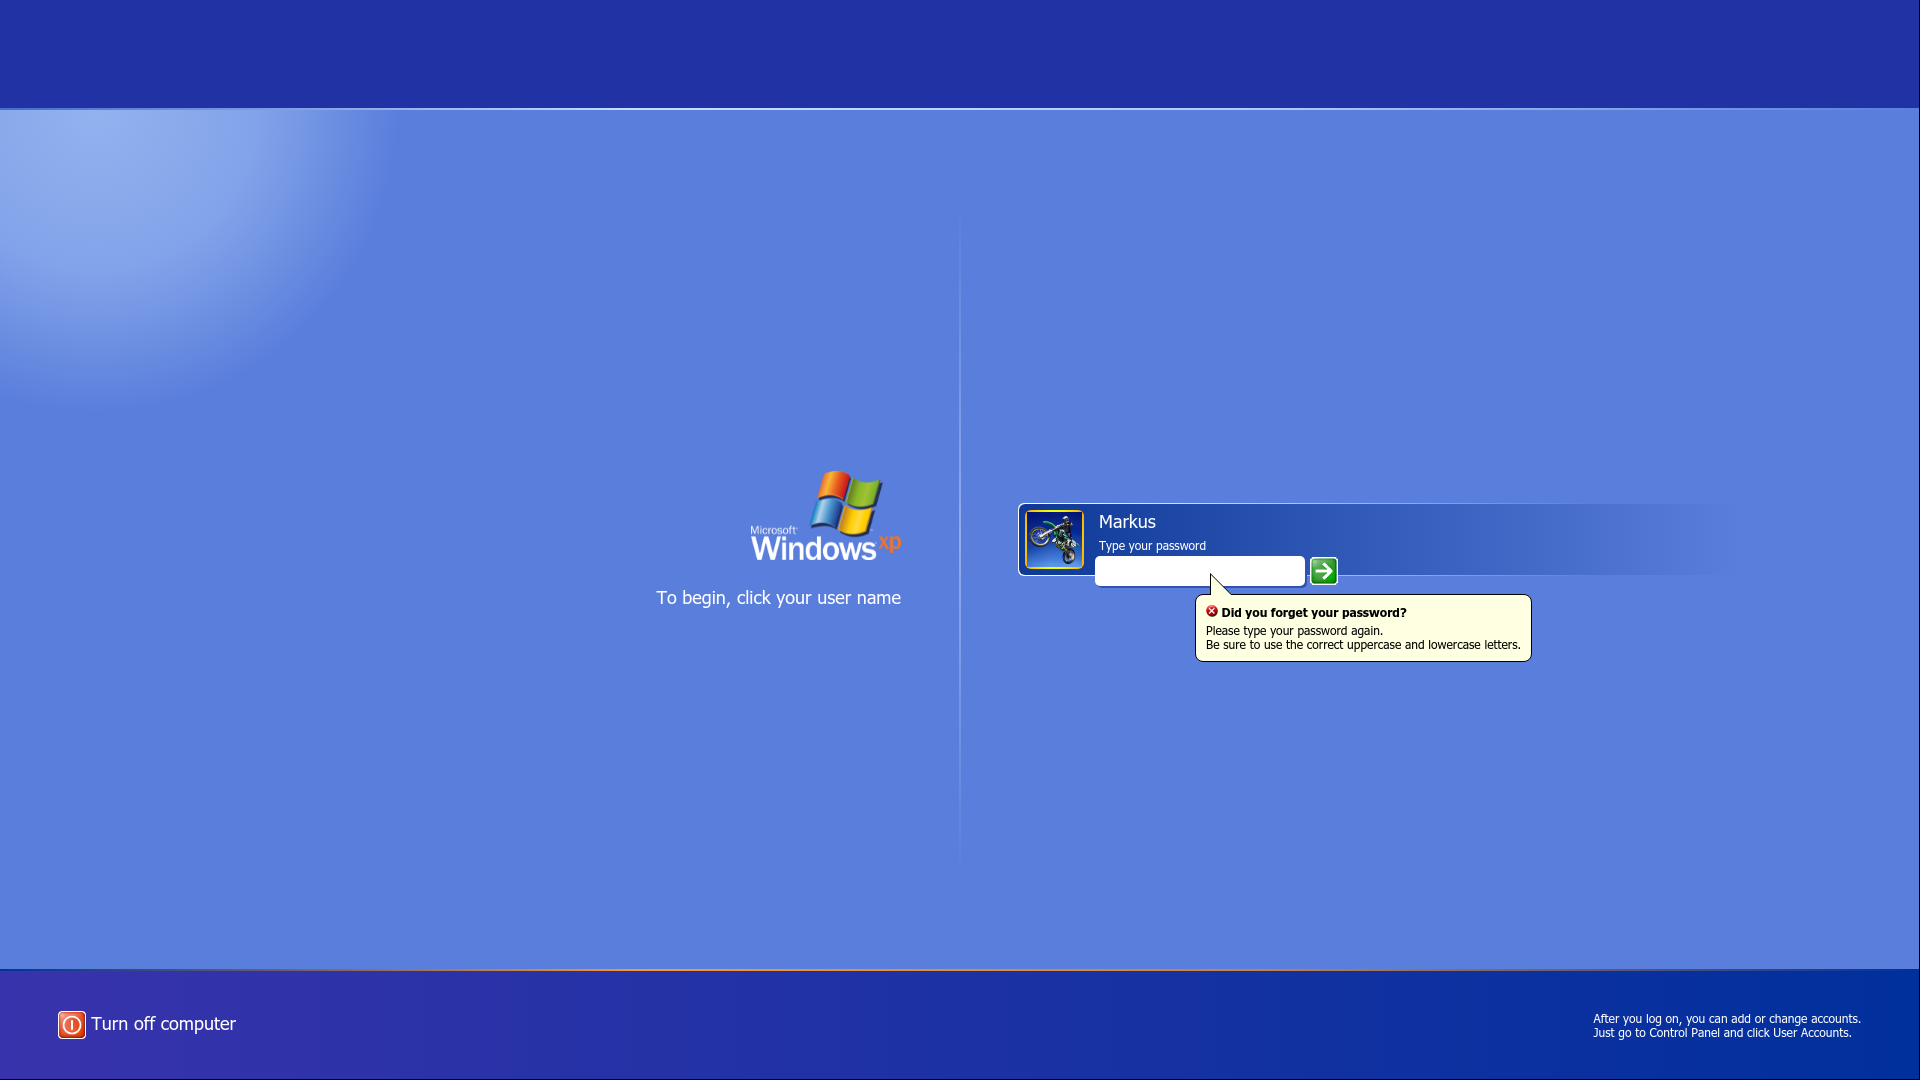This screenshot has width=1920, height=1080.
Task: Click the red Turn off computer power icon
Action: 71,1024
